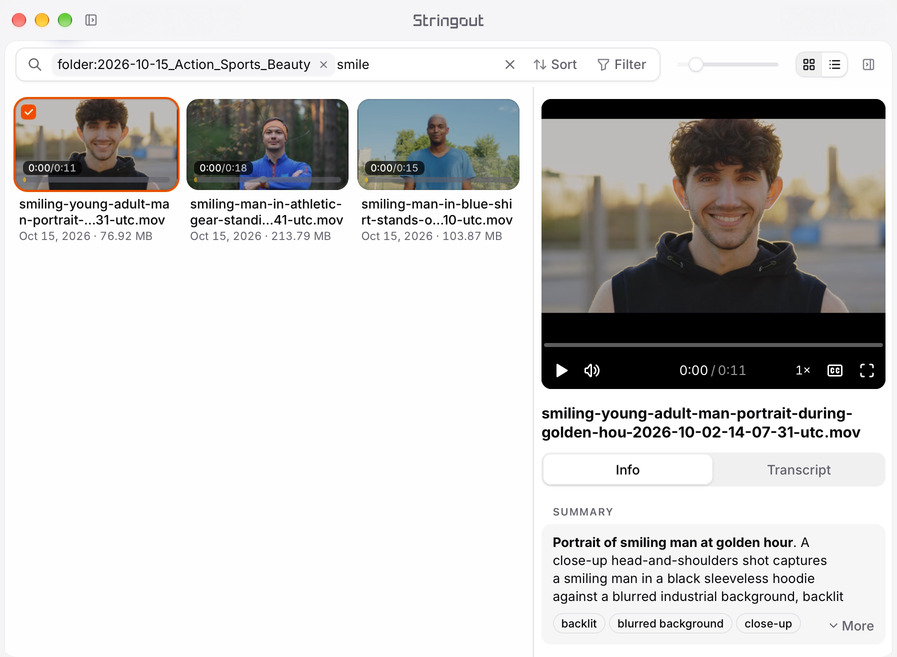Click the 0:00/0:15 duration badge

pos(394,168)
